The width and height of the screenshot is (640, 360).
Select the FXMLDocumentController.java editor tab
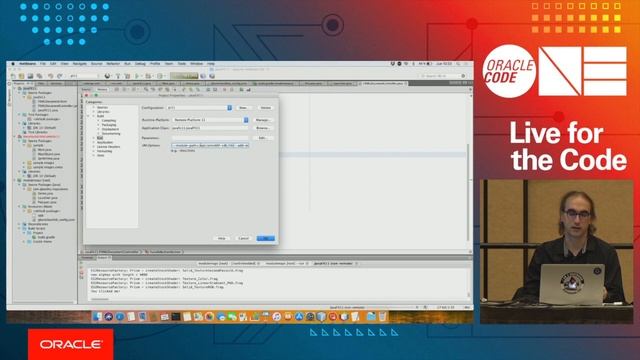coord(383,83)
